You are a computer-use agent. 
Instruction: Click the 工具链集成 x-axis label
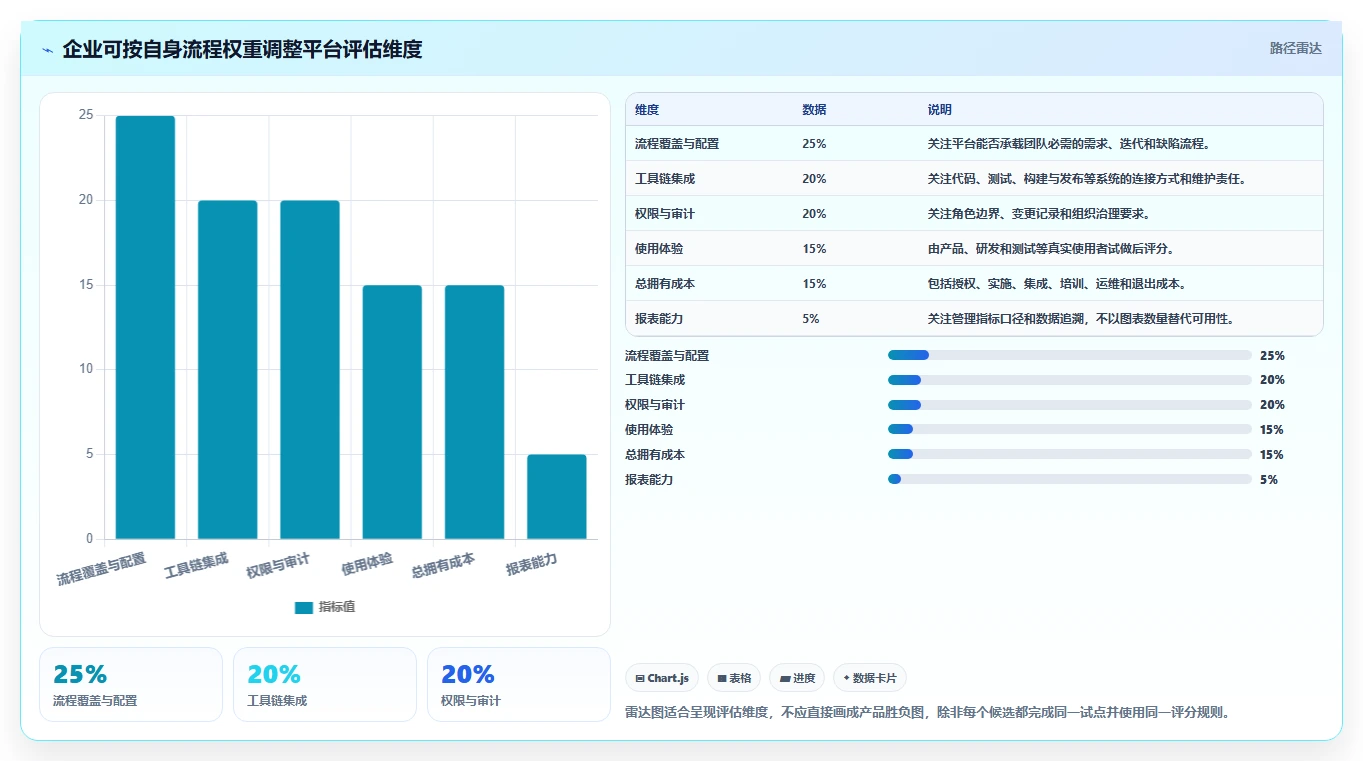point(196,566)
